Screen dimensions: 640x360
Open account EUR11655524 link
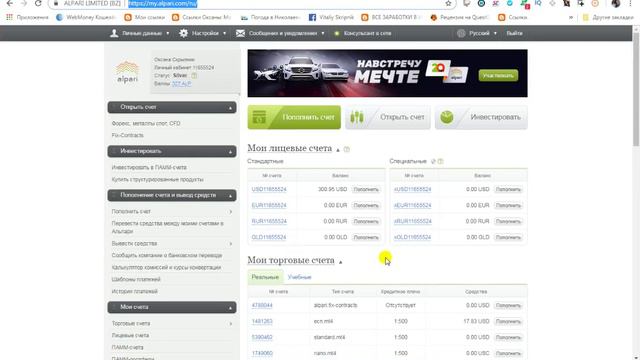pos(269,205)
